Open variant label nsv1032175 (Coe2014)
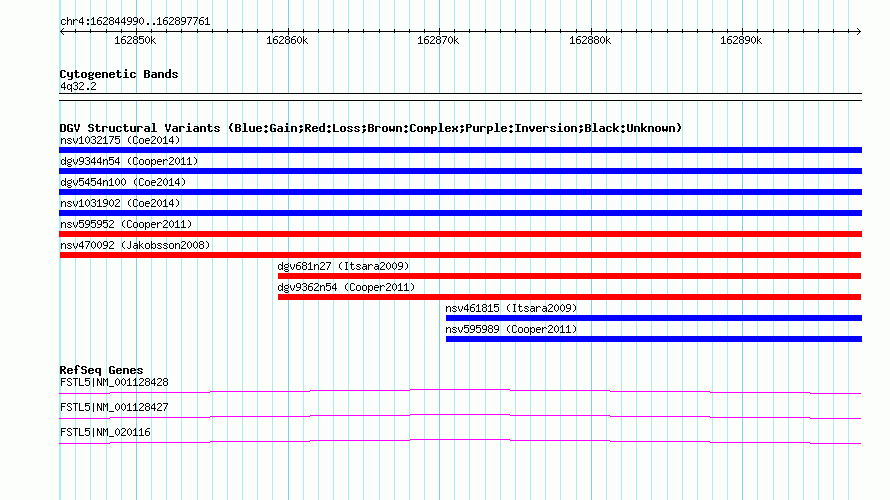890x500 pixels. coord(120,140)
